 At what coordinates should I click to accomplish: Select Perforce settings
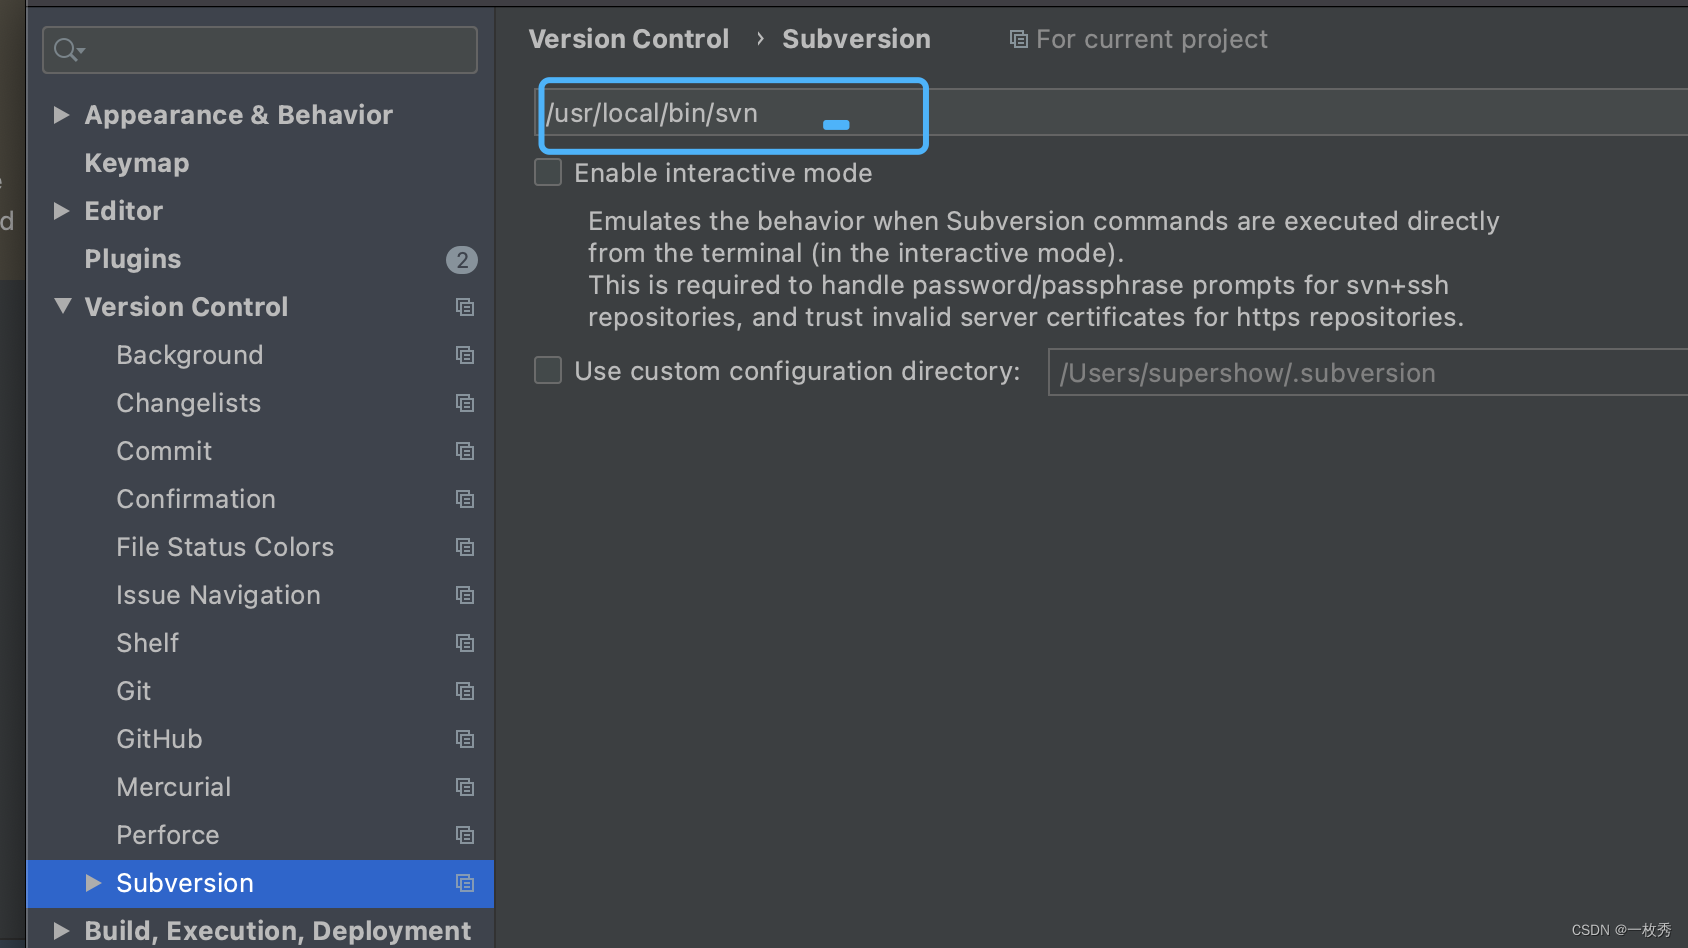168,835
